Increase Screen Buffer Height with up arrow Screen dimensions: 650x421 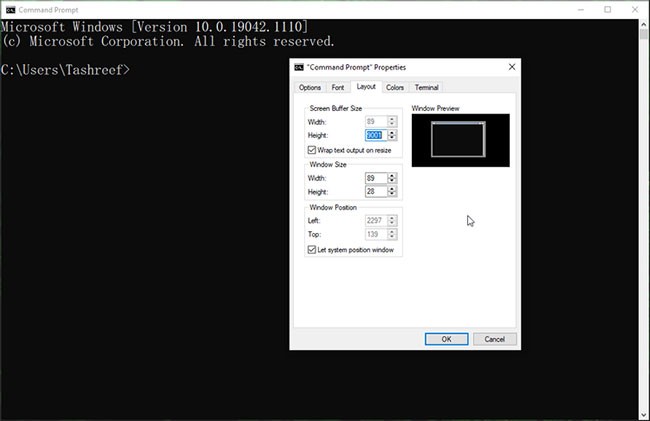[x=392, y=132]
